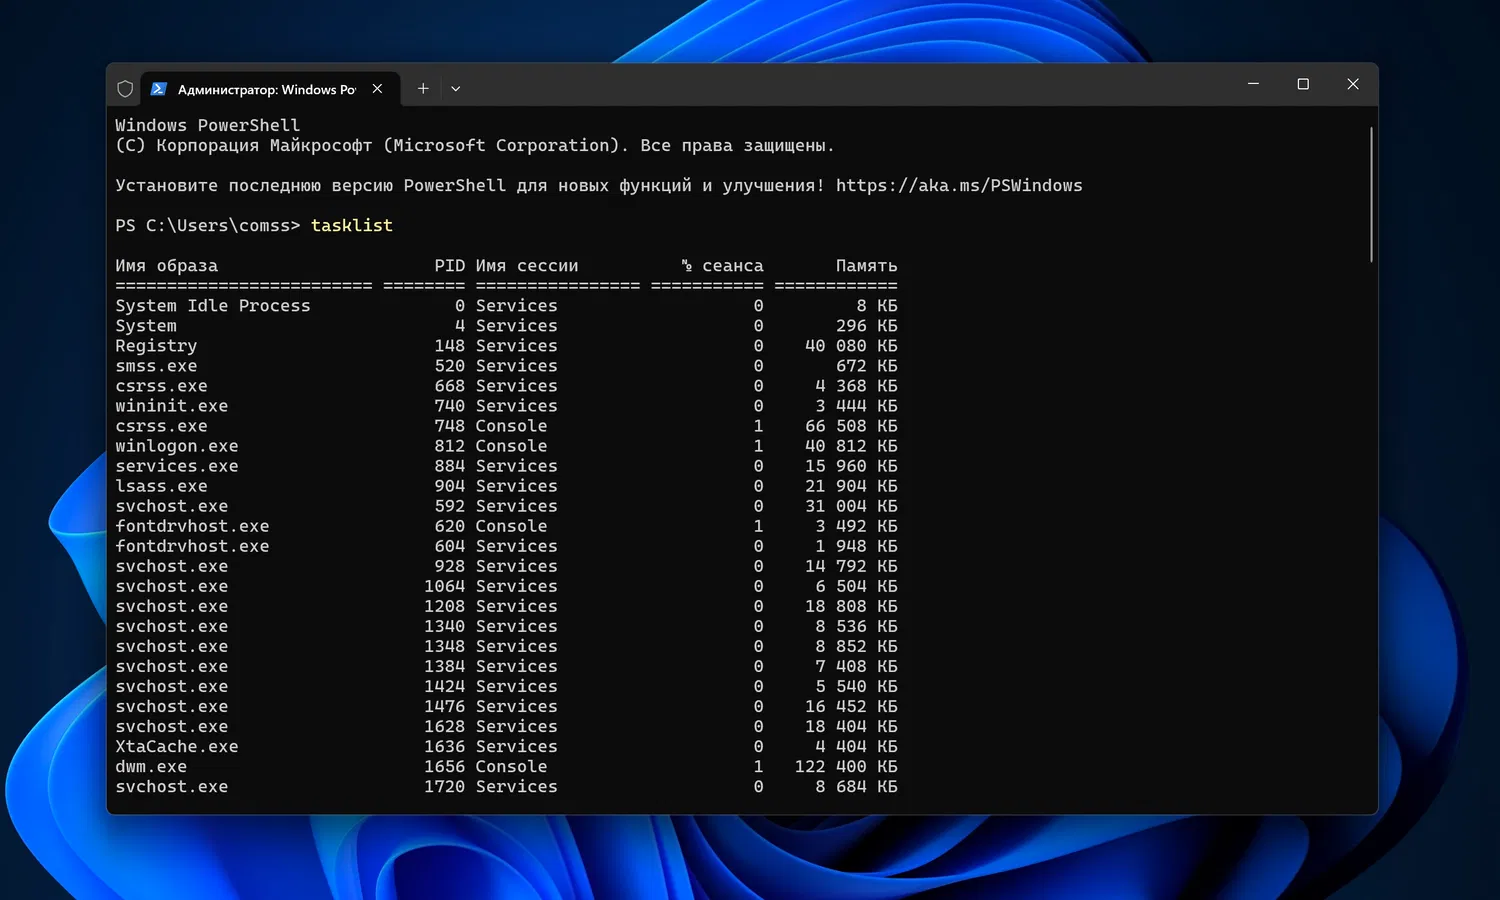This screenshot has width=1500, height=900.
Task: Click the "lsass.exe" process name
Action: 161,486
